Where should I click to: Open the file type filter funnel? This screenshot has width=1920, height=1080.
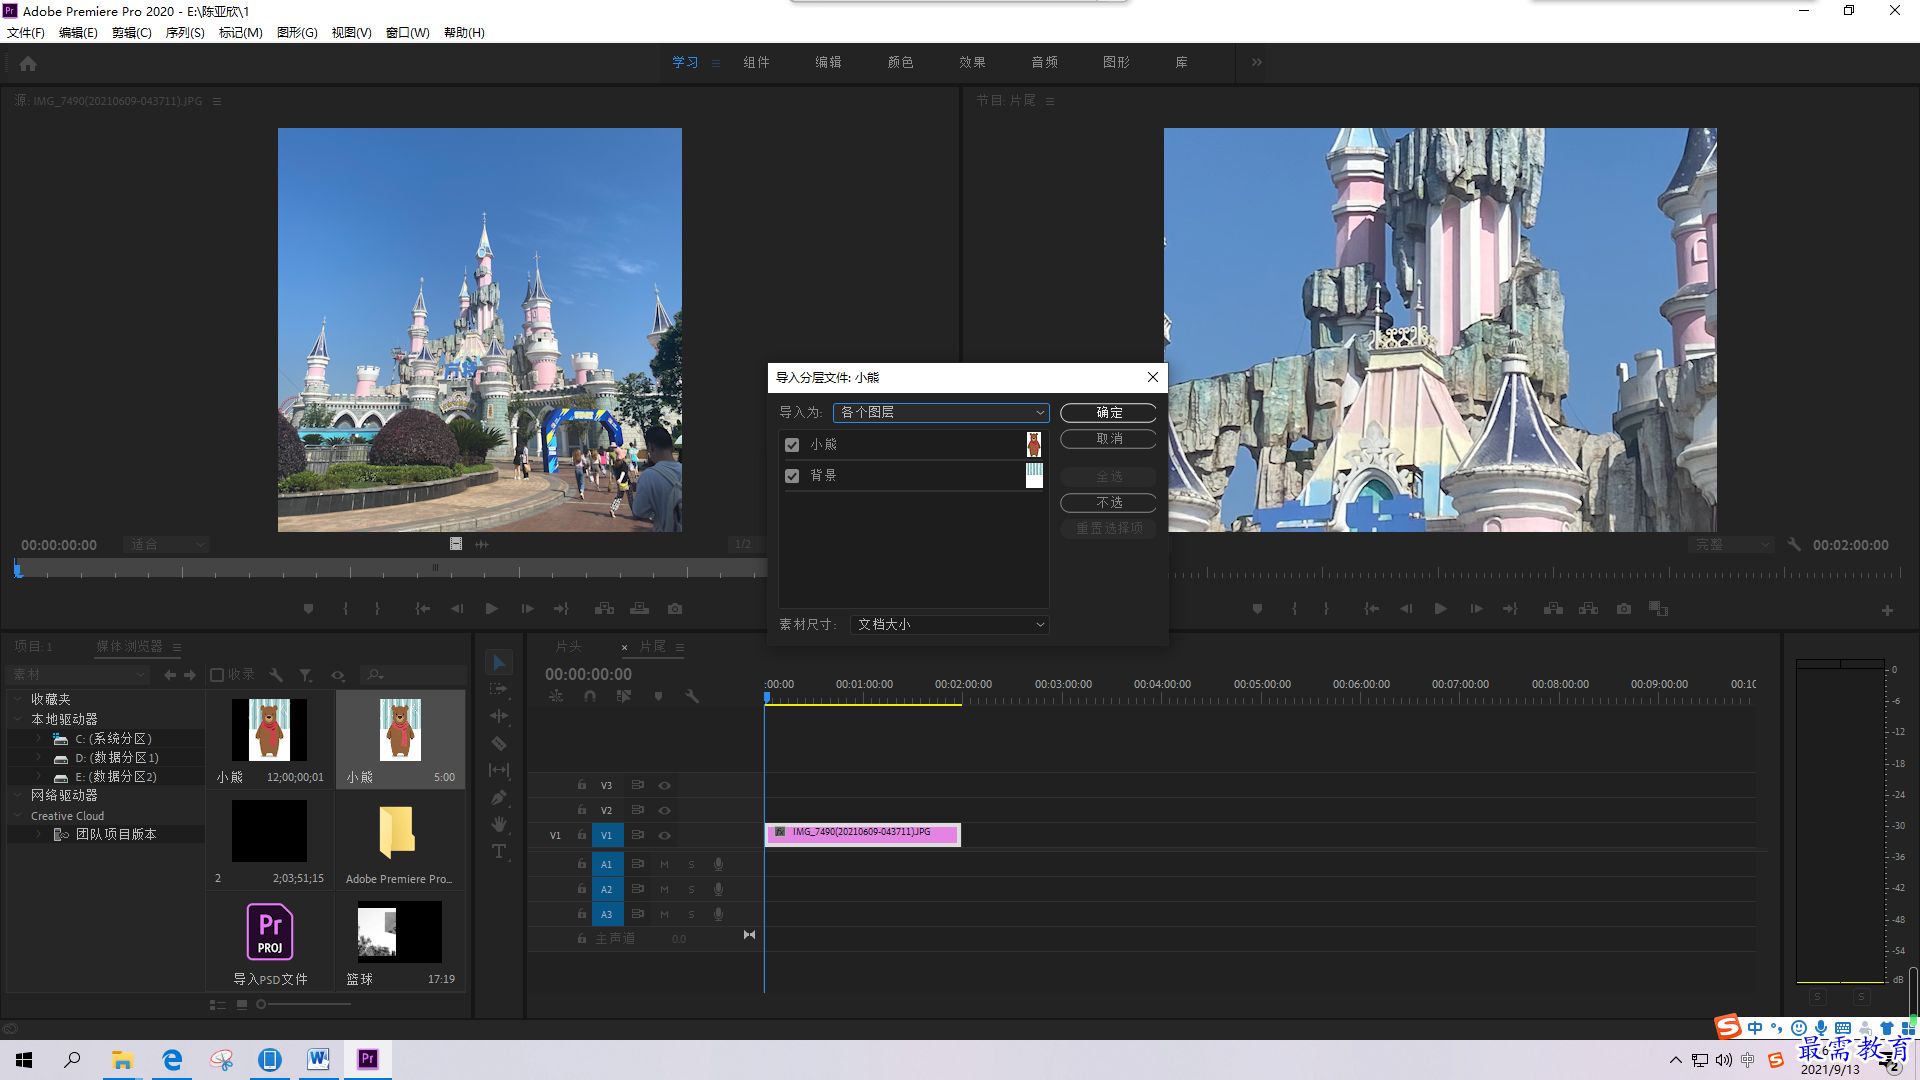pyautogui.click(x=306, y=675)
